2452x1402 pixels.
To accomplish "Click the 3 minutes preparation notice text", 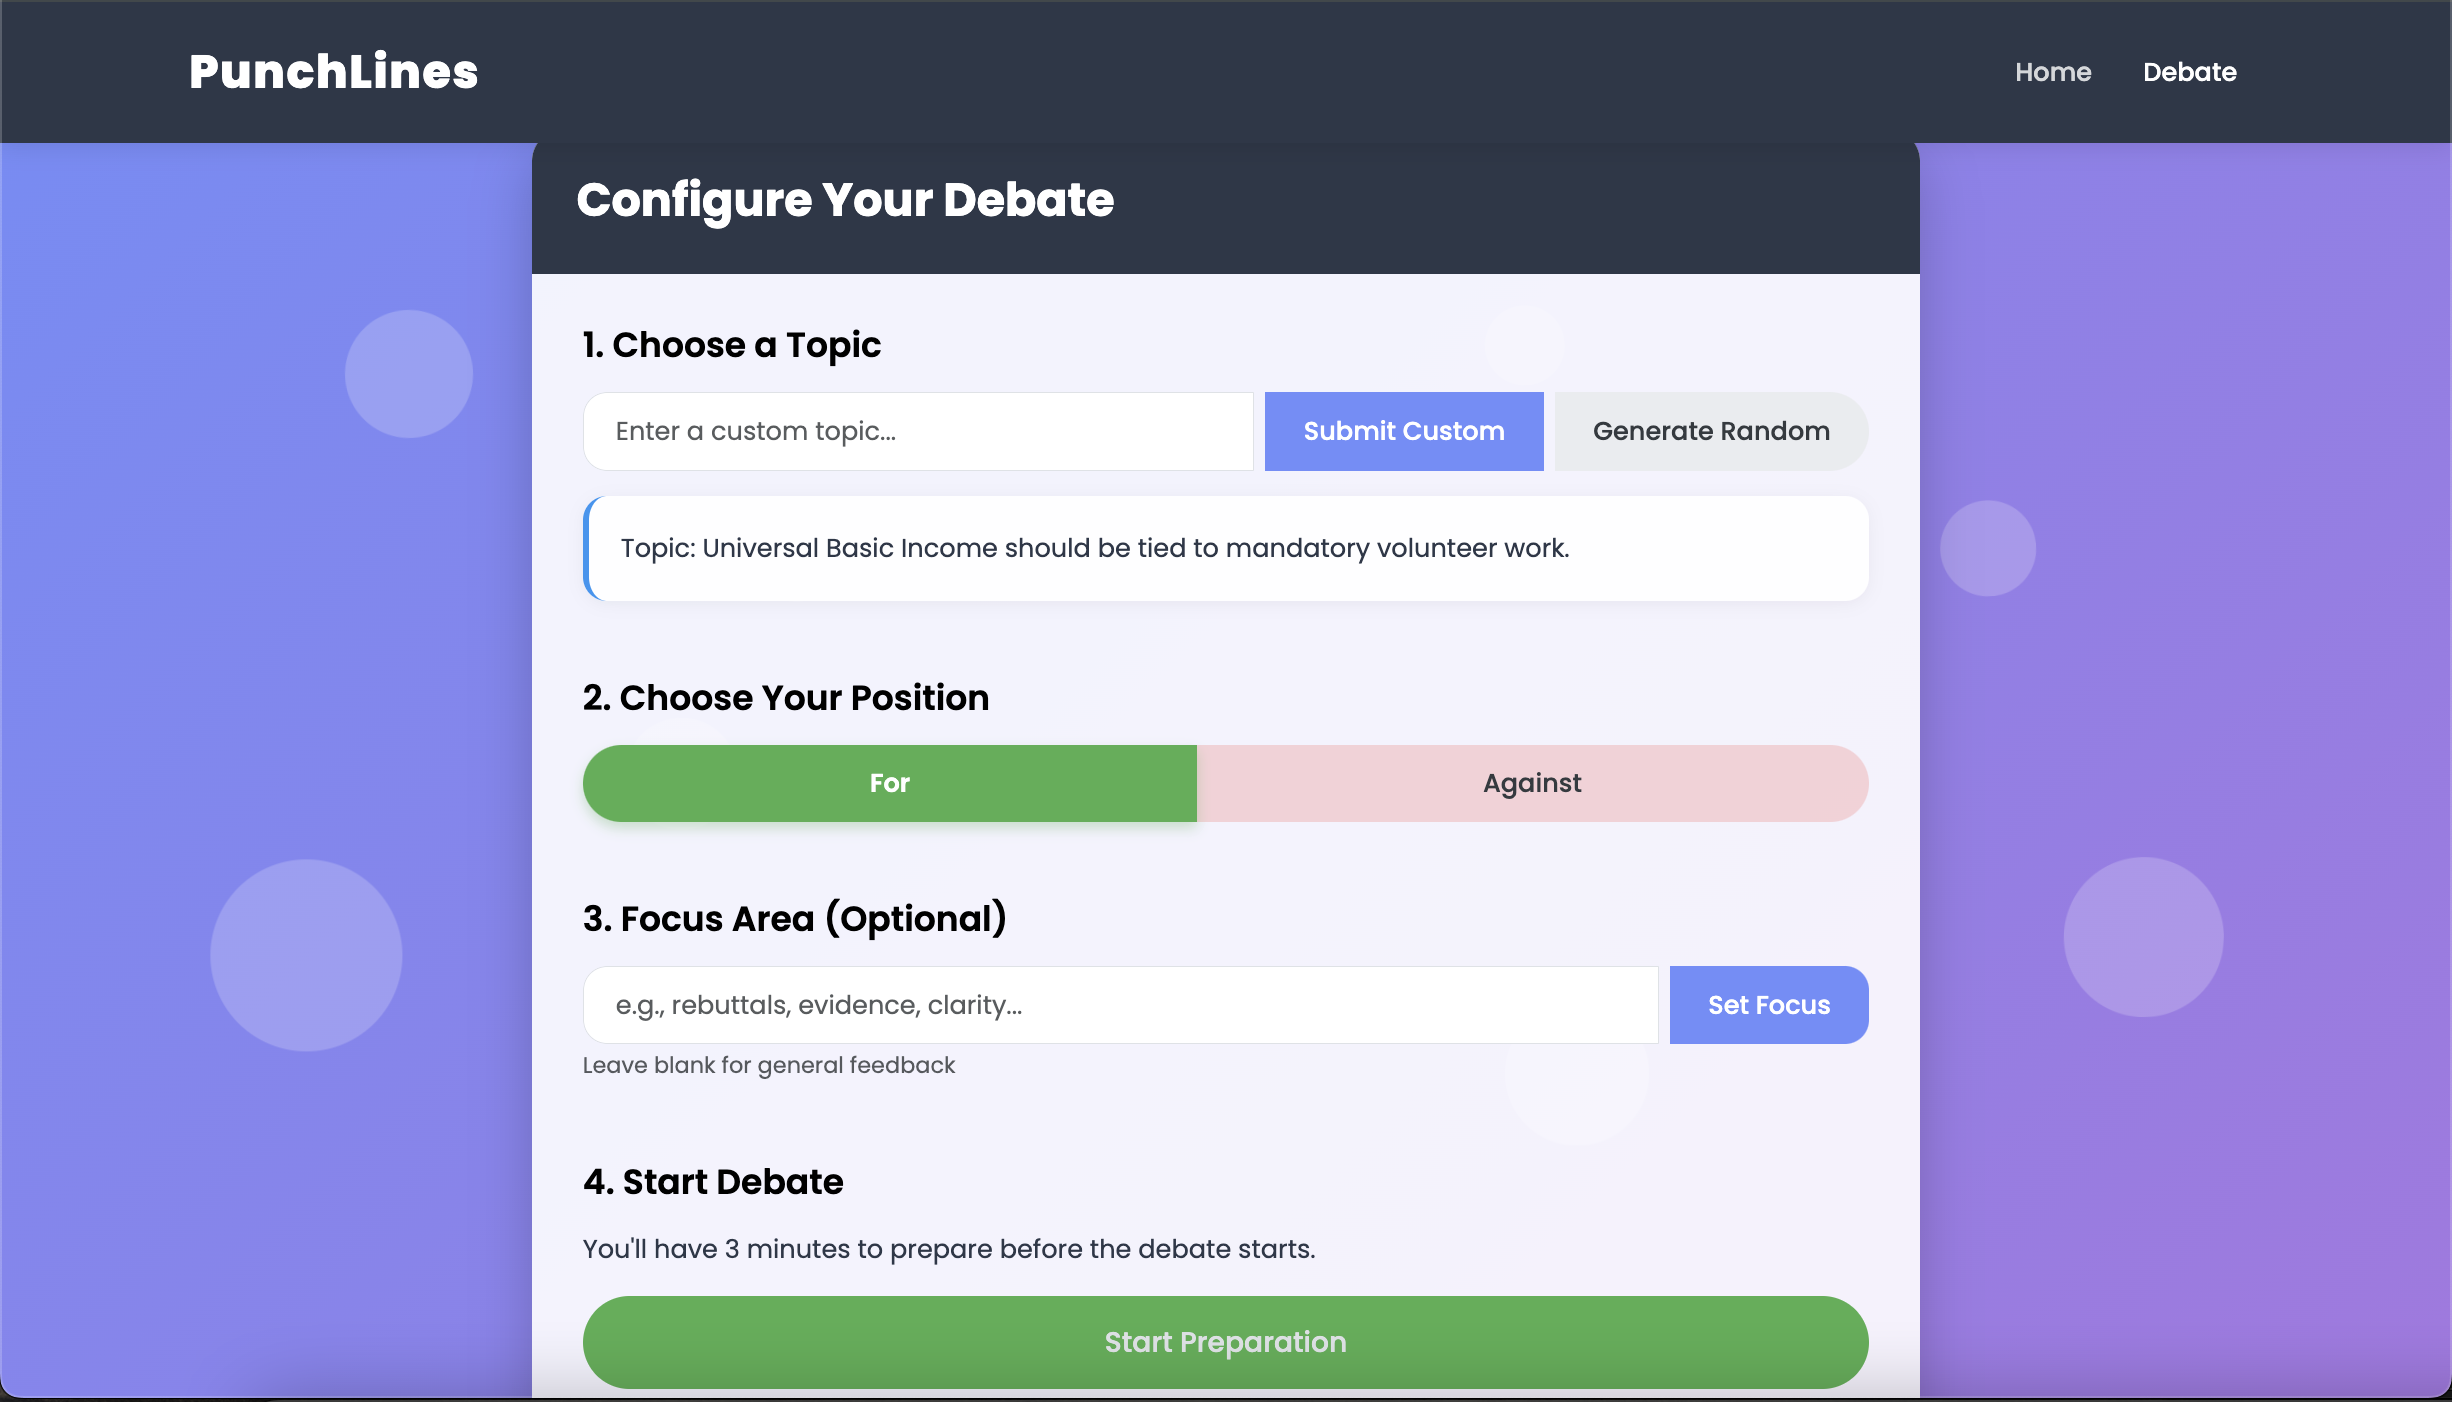I will 949,1249.
